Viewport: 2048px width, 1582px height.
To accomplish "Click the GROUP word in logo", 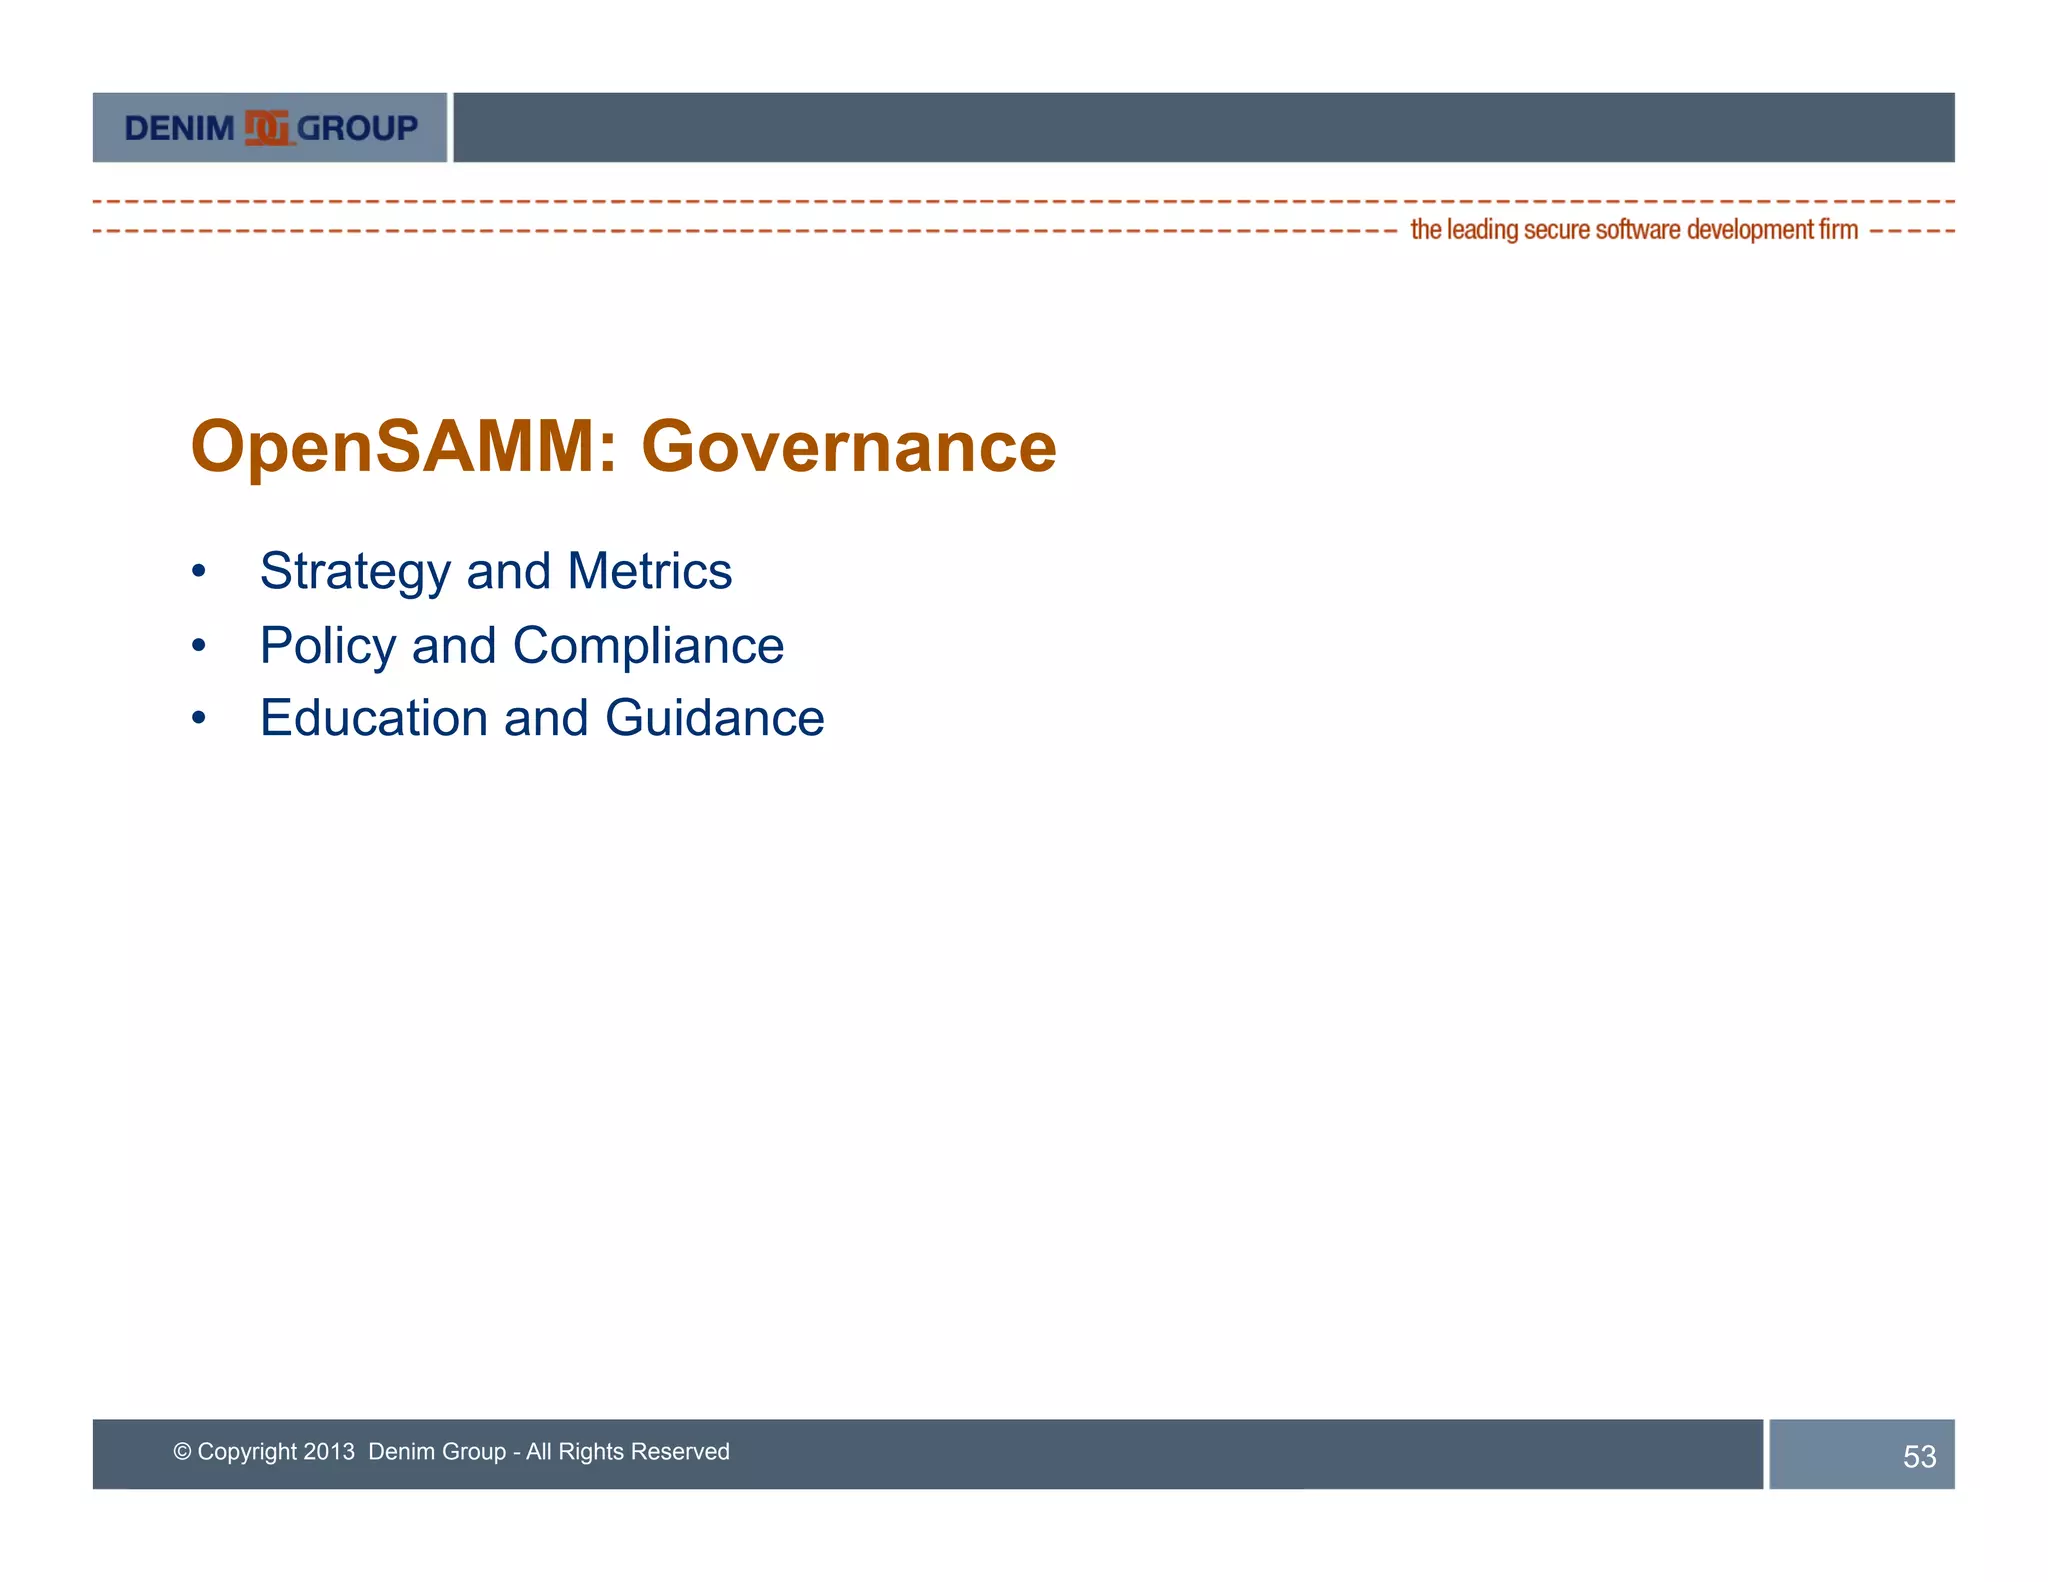I will tap(357, 128).
